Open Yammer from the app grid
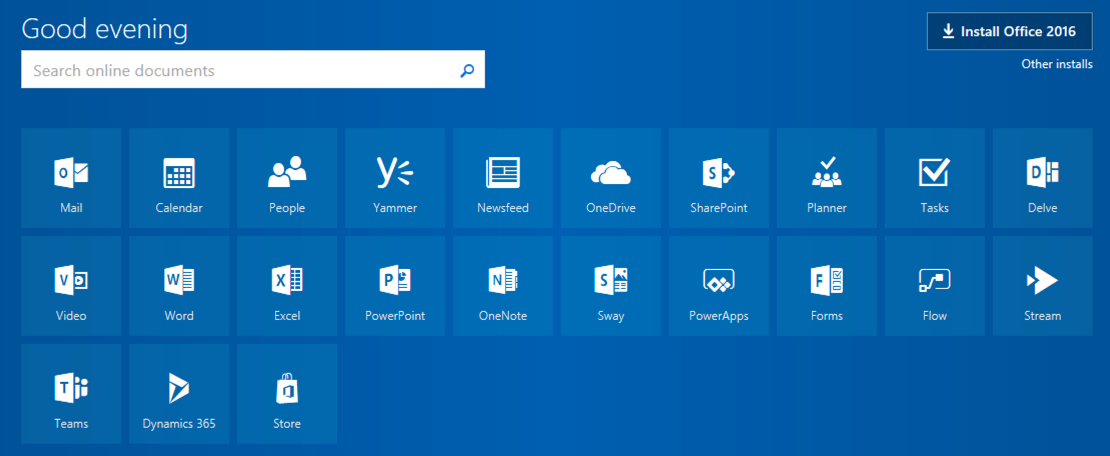The image size is (1110, 456). [395, 178]
